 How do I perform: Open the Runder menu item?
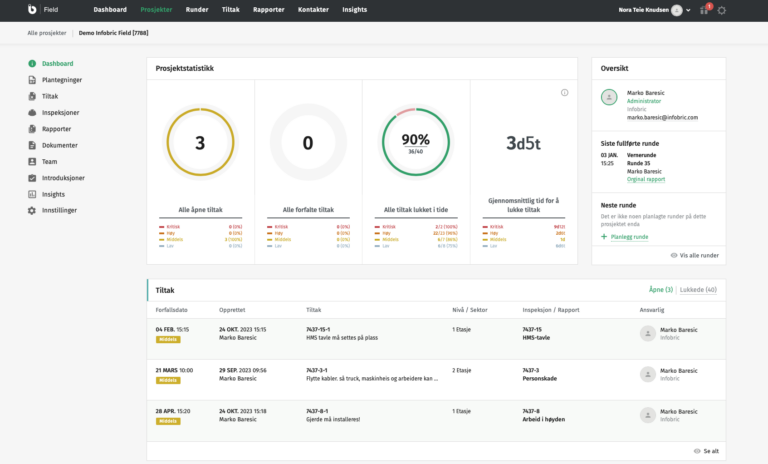click(195, 10)
